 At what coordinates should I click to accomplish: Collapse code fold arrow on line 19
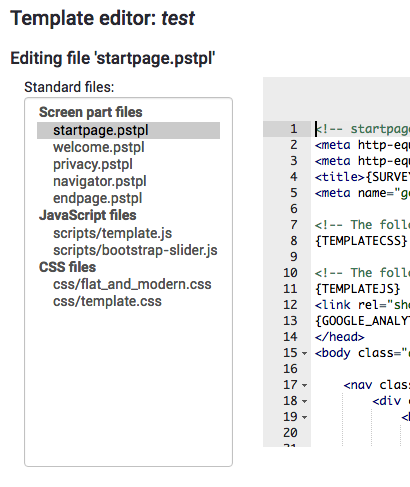[304, 417]
